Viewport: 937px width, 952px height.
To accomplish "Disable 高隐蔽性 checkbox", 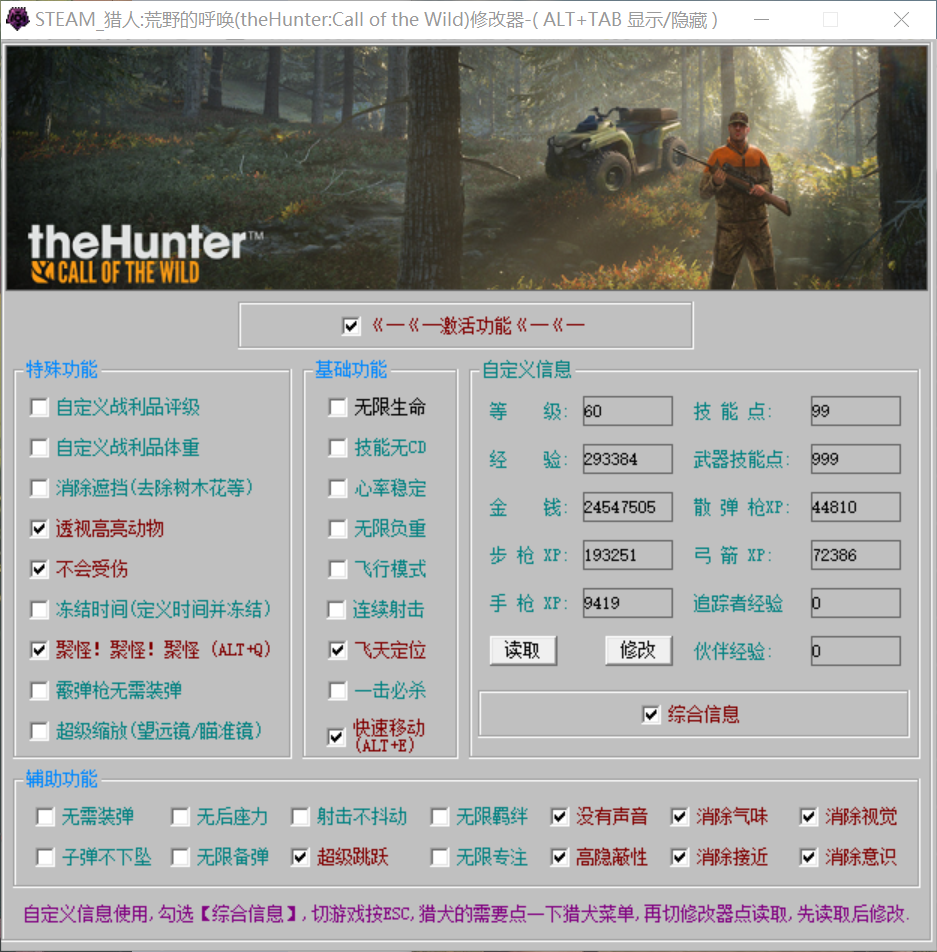I will click(x=559, y=858).
